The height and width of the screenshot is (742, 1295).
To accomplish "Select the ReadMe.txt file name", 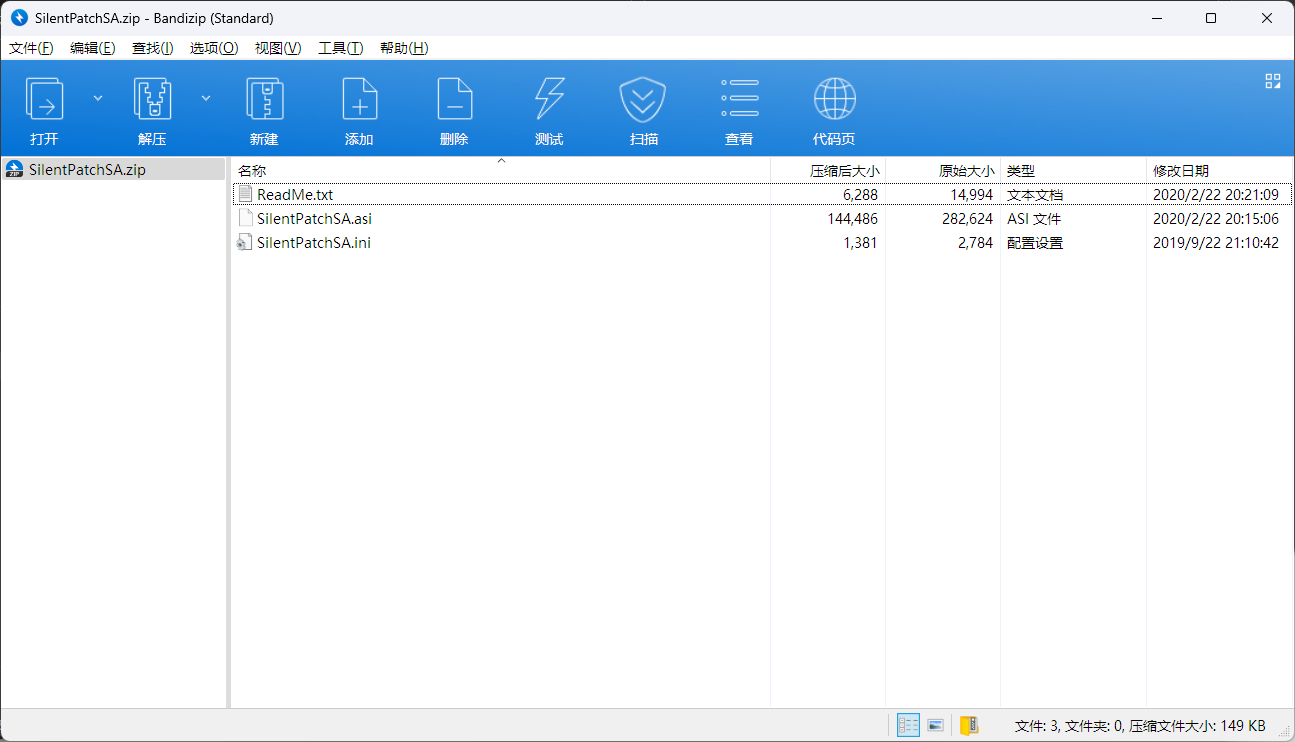I will [295, 194].
